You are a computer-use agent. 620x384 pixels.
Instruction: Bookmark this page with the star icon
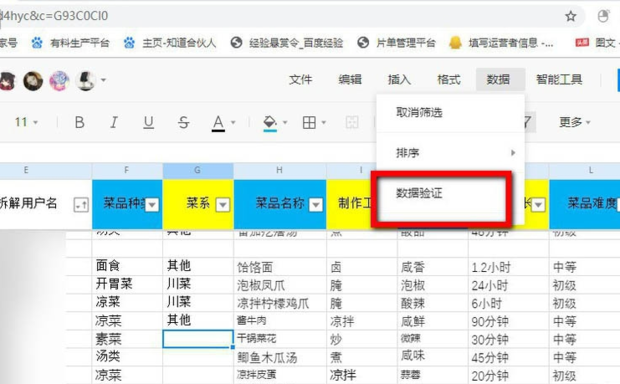pos(570,16)
